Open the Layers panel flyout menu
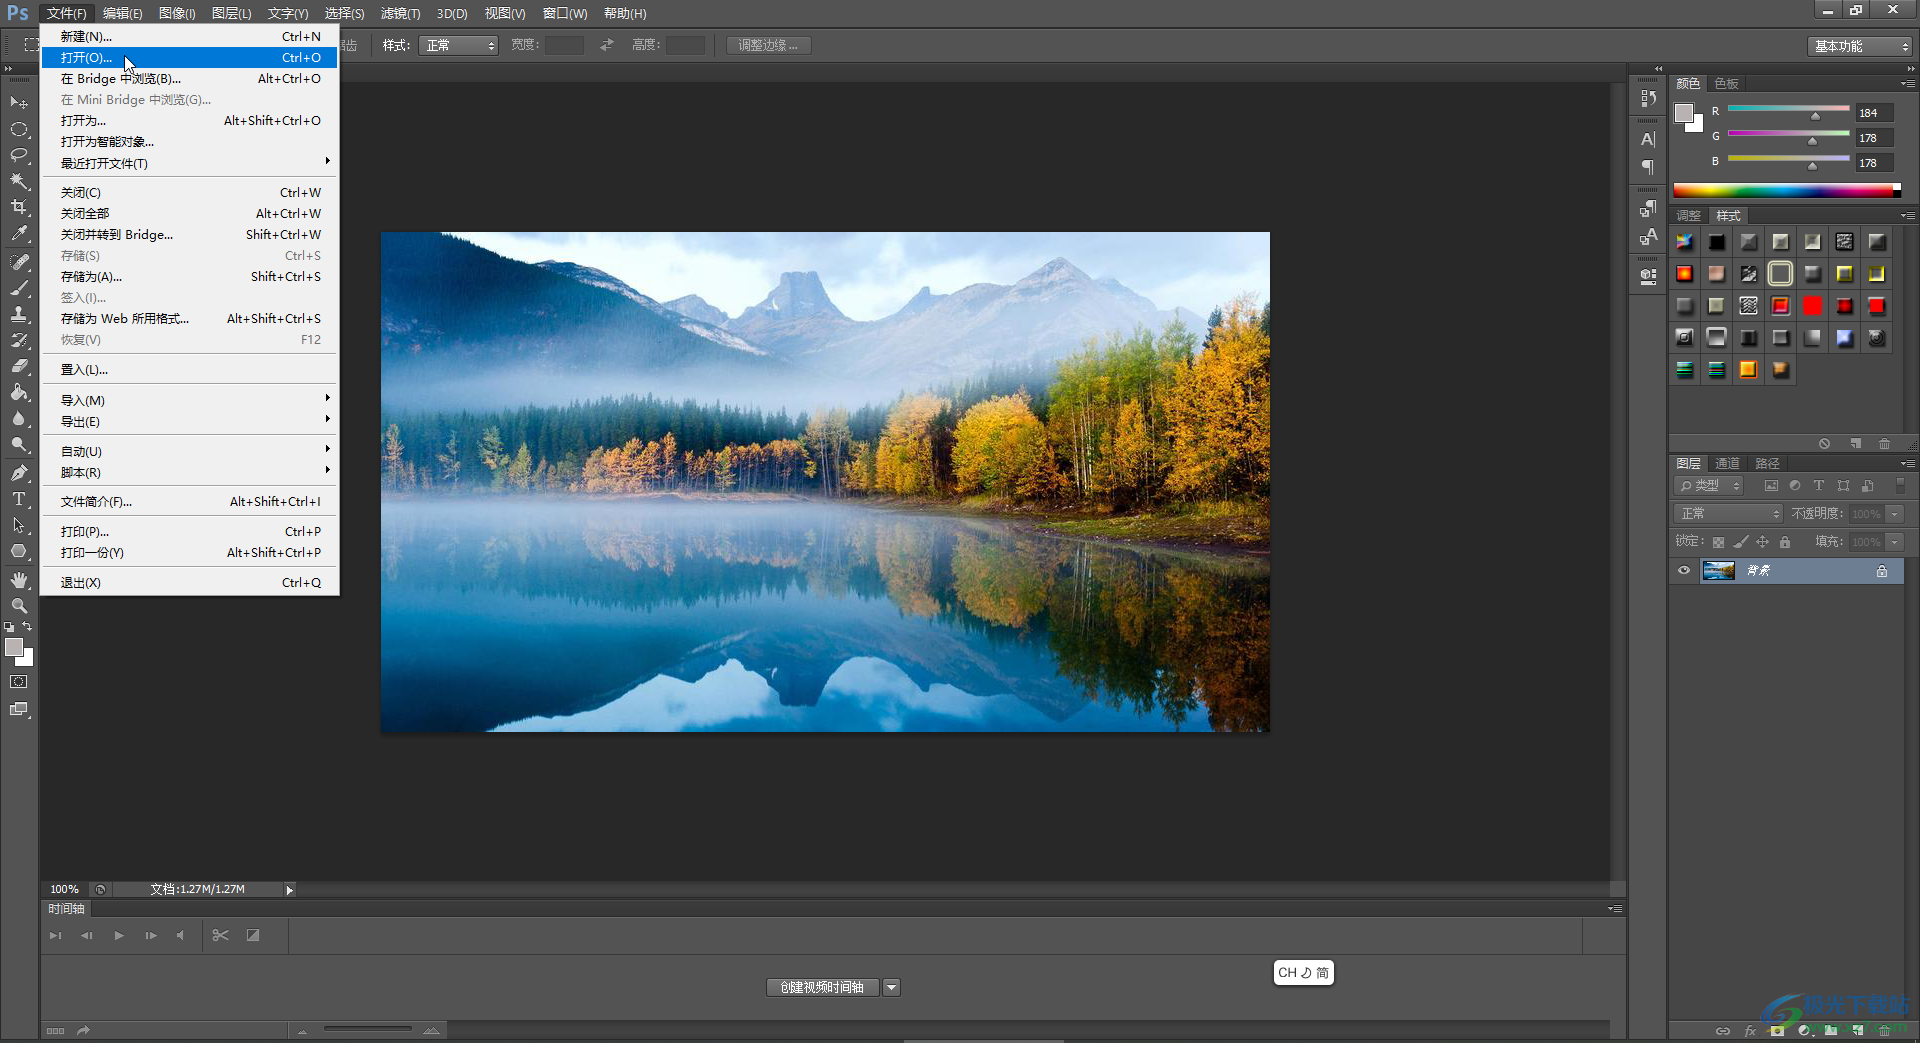The image size is (1920, 1043). (x=1907, y=464)
